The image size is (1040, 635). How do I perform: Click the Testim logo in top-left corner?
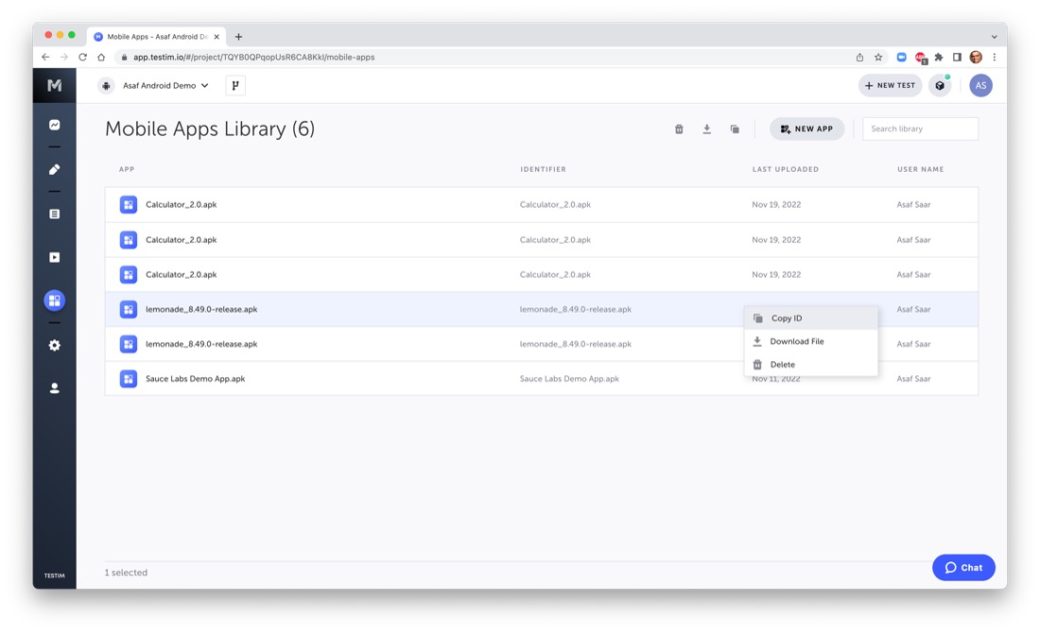[54, 86]
